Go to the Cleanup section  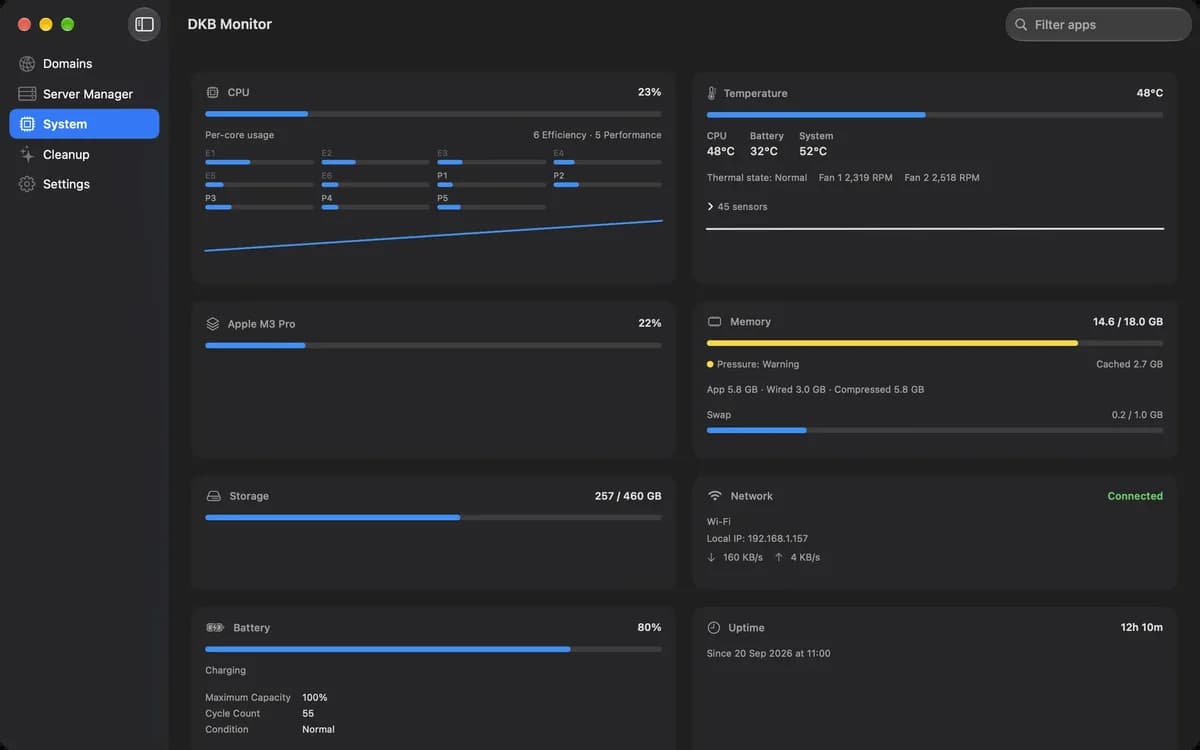(x=84, y=154)
